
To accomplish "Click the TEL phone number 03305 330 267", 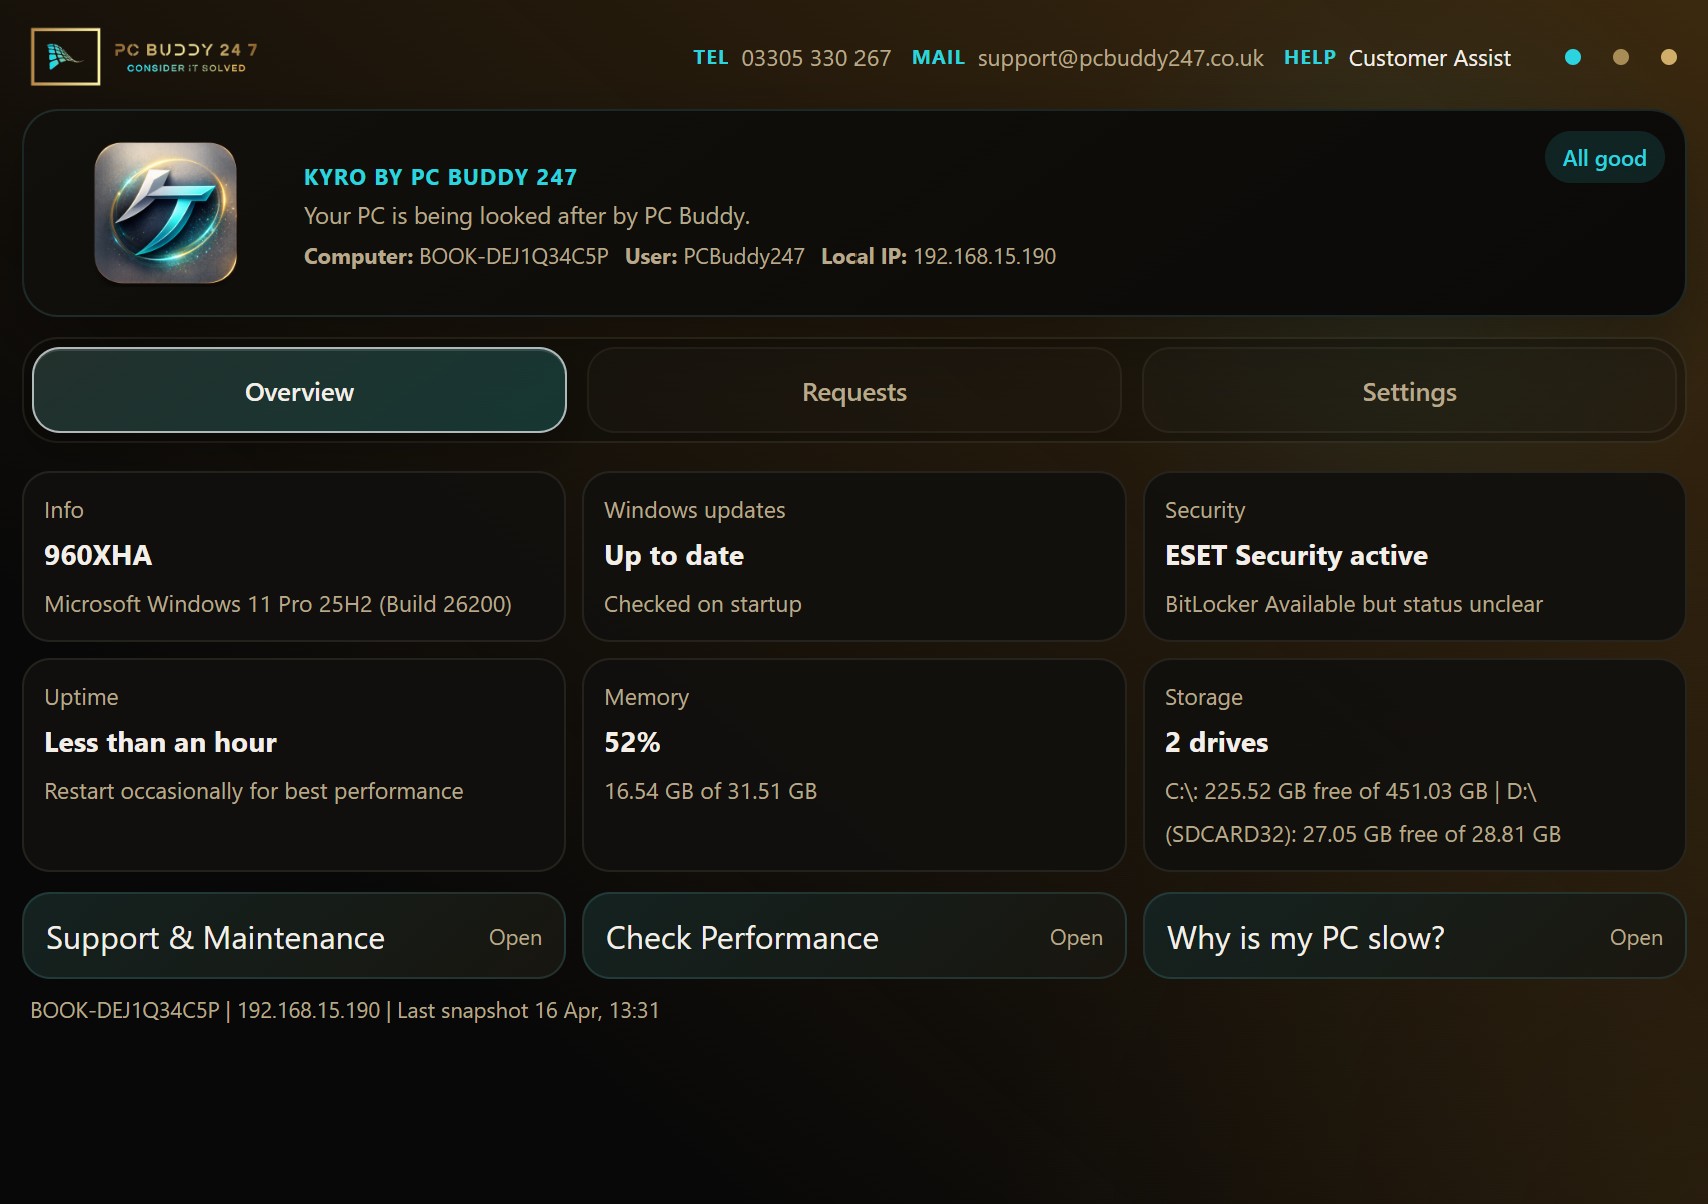I will point(816,58).
